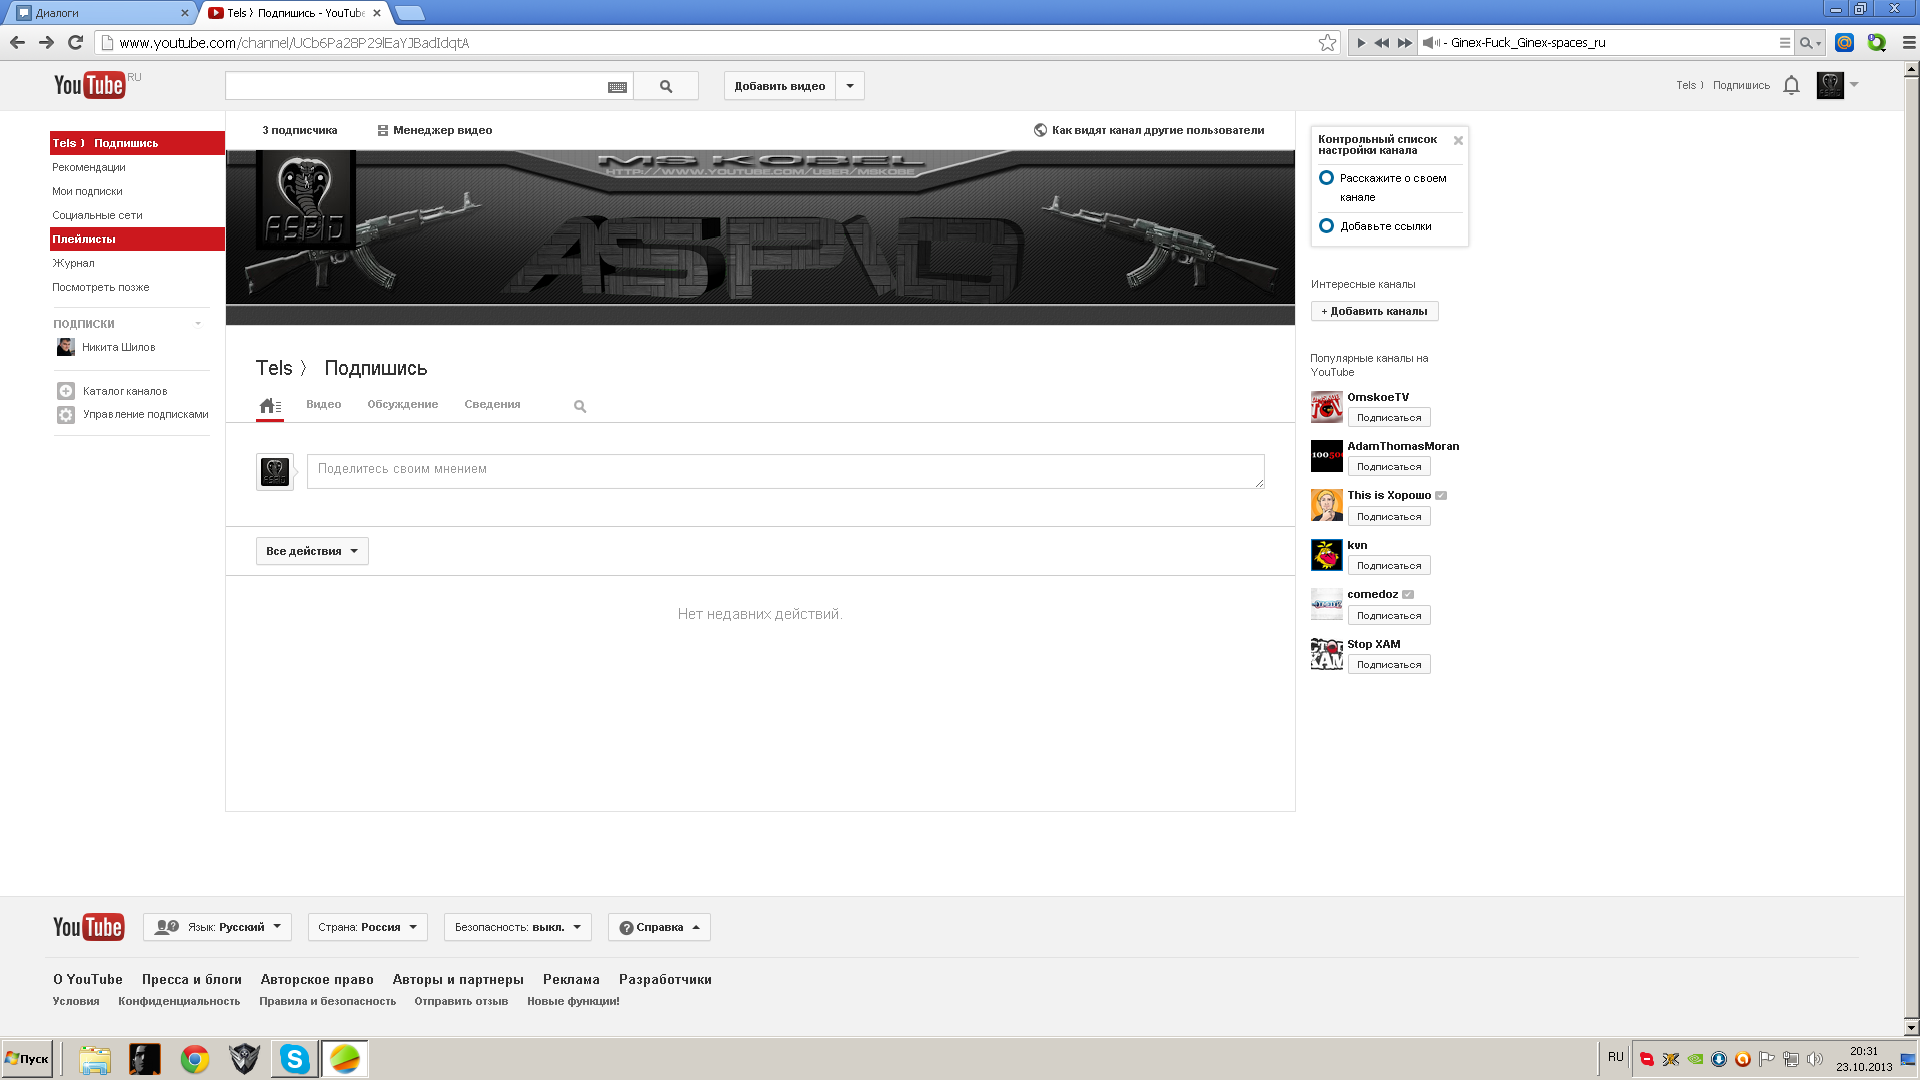Screen dimensions: 1920x1080
Task: Click the Поделитесь своим мнением text box
Action: coord(785,471)
